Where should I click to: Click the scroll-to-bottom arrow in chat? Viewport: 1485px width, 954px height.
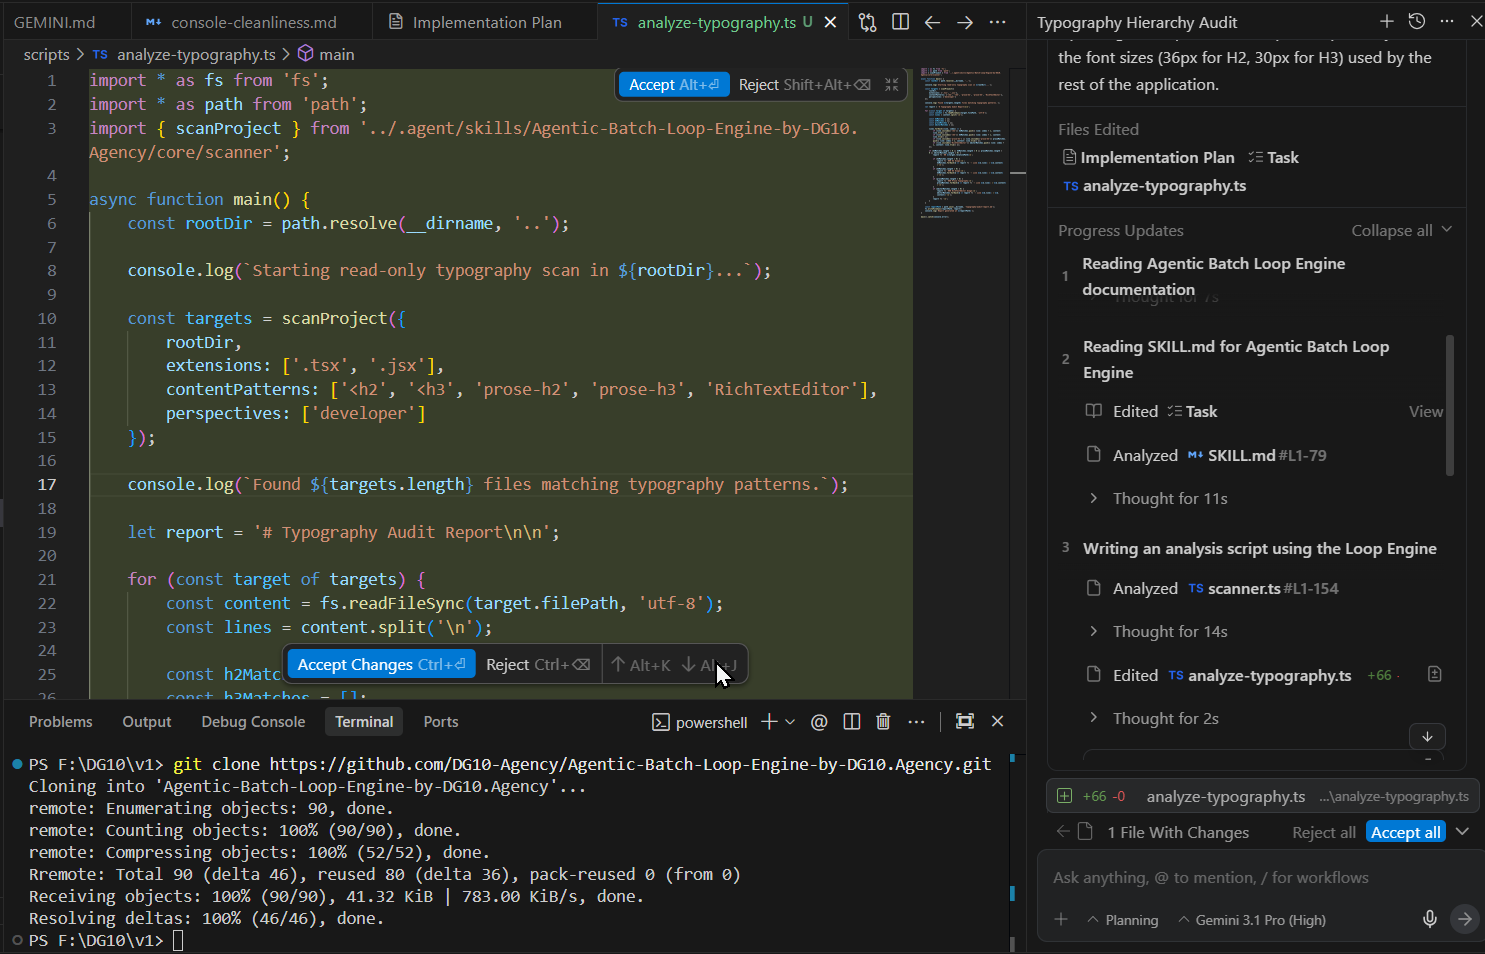point(1427,737)
